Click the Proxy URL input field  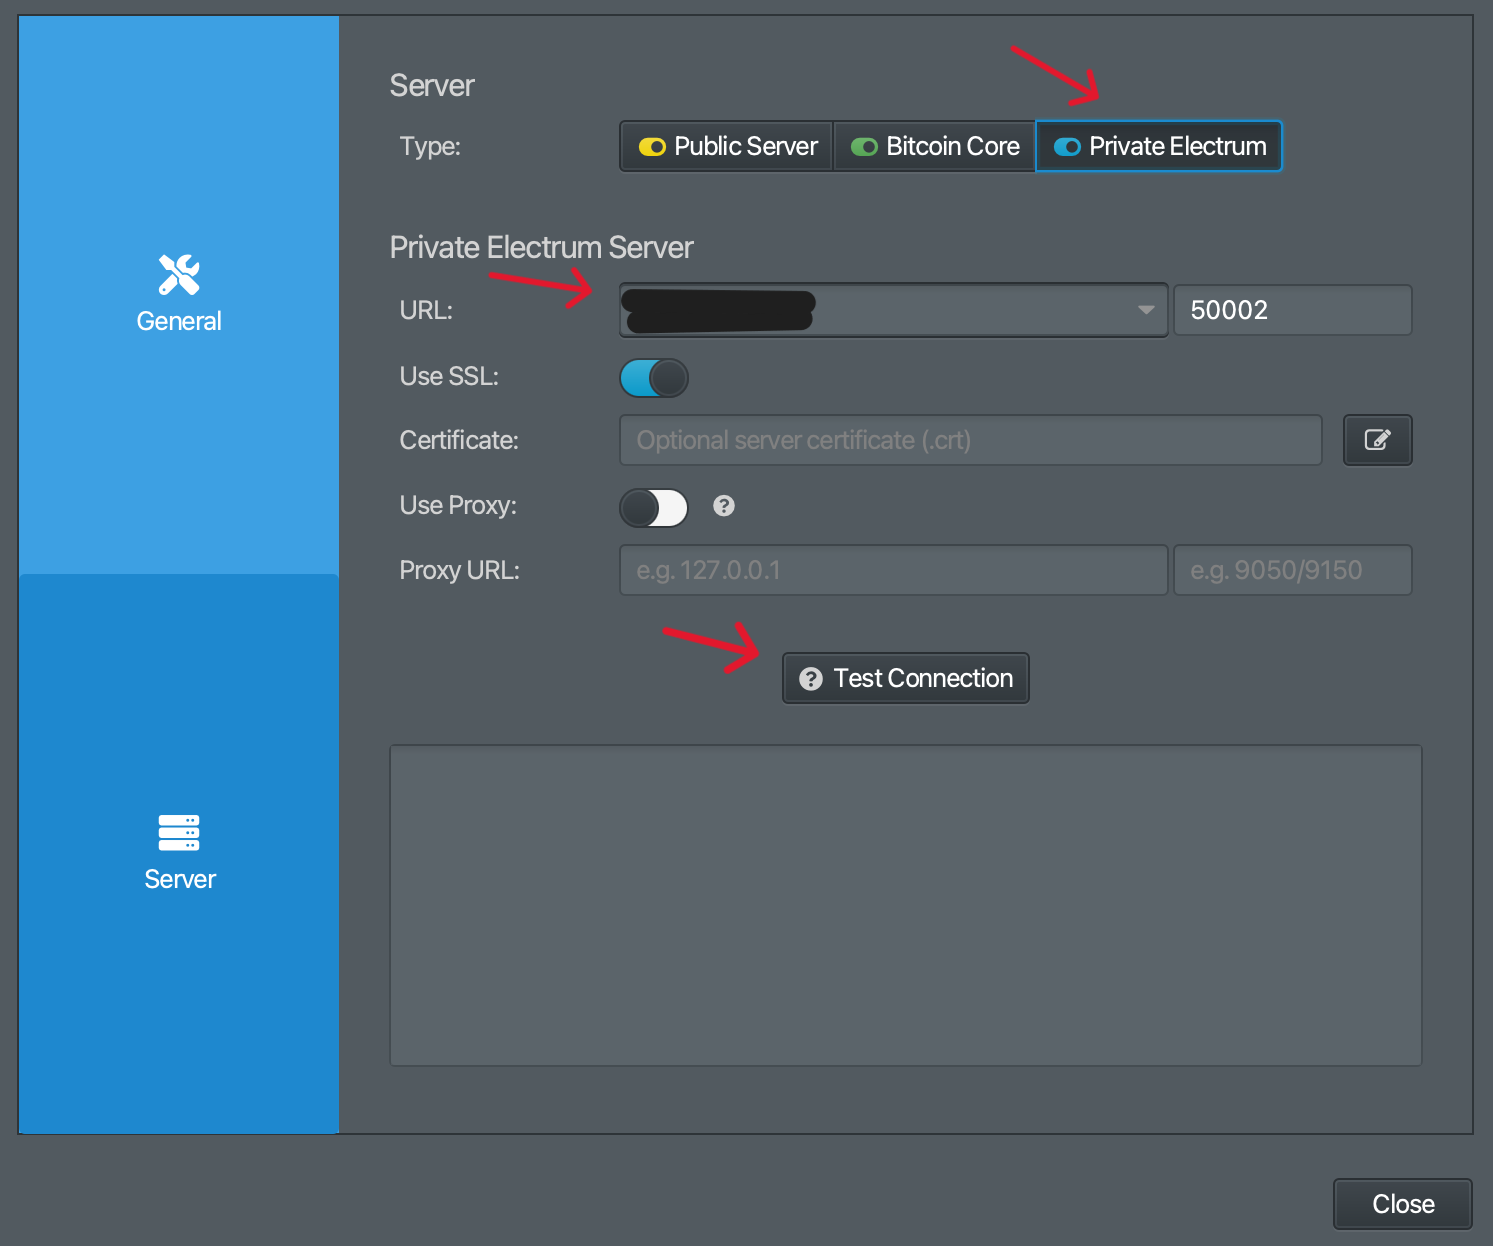tap(893, 570)
